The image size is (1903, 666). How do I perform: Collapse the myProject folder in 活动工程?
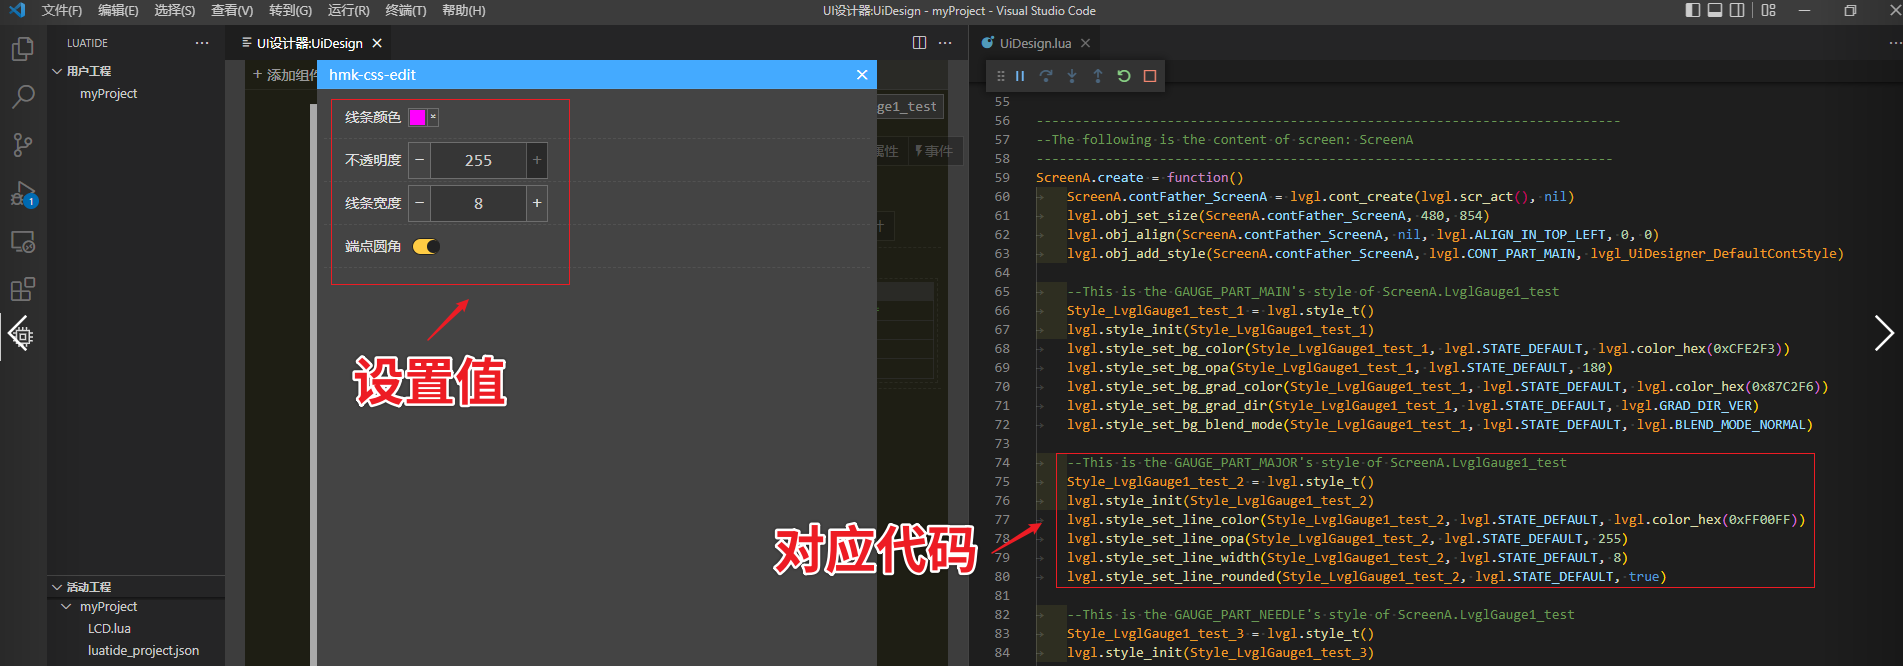tap(67, 607)
